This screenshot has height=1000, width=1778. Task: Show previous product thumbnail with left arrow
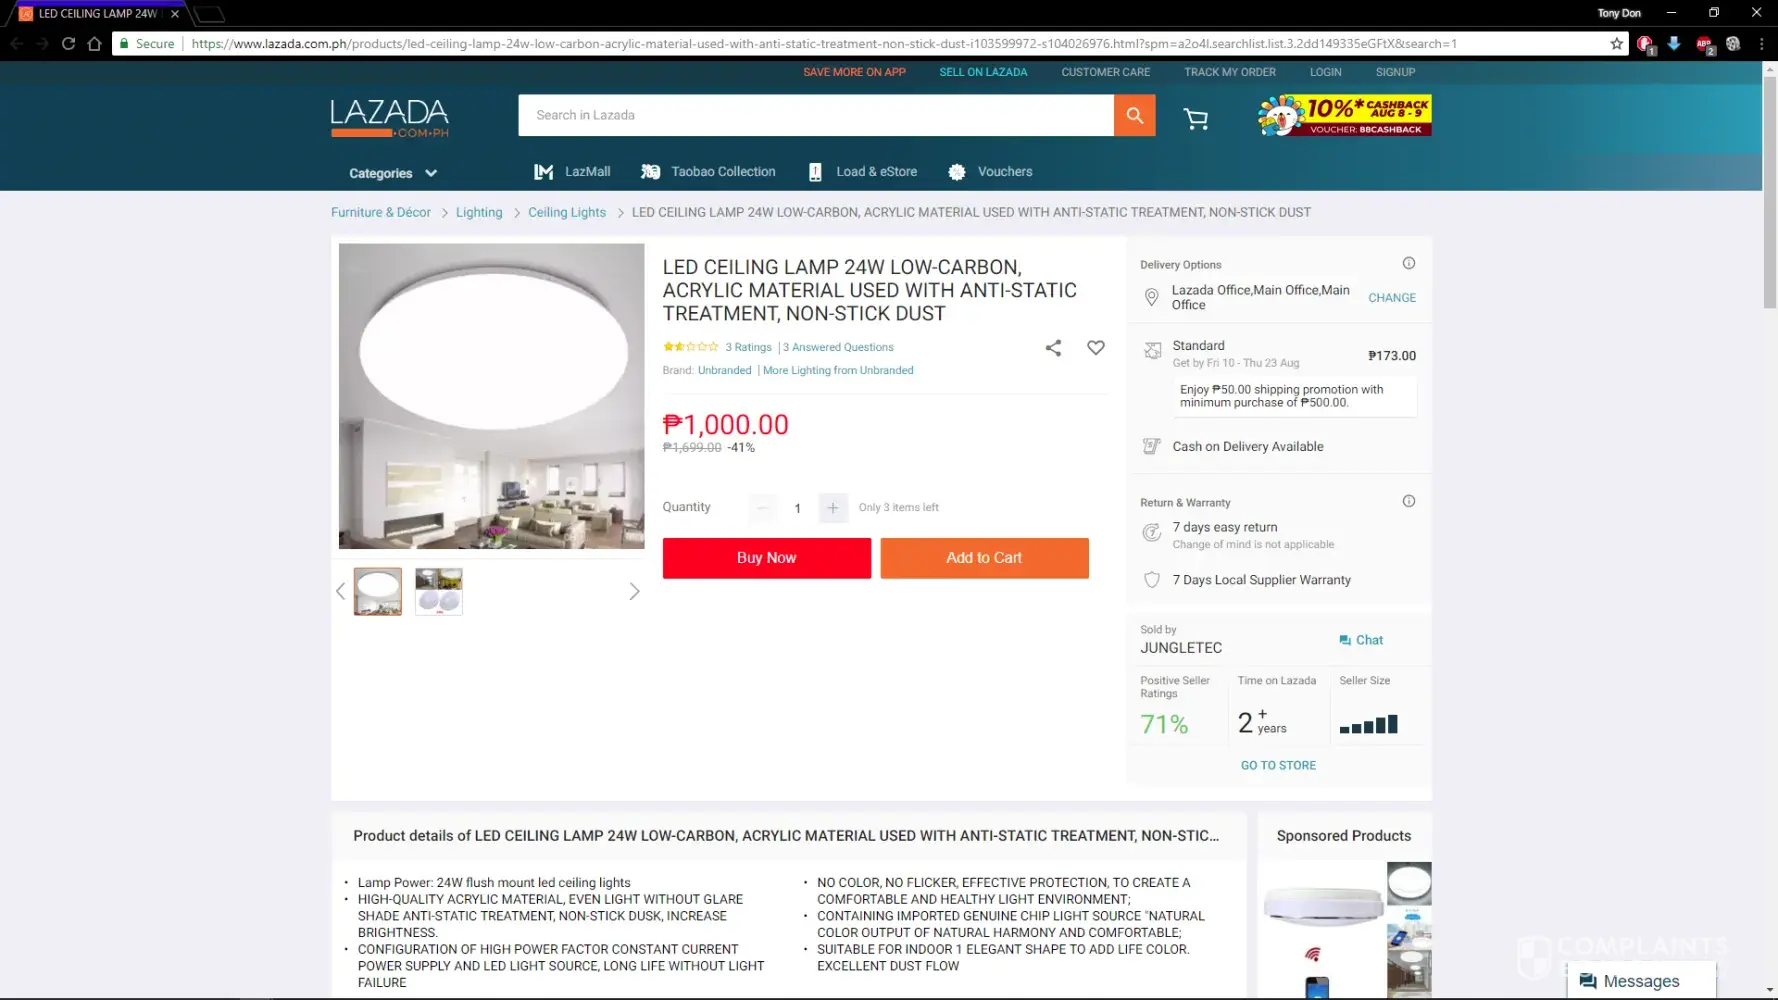tap(340, 591)
